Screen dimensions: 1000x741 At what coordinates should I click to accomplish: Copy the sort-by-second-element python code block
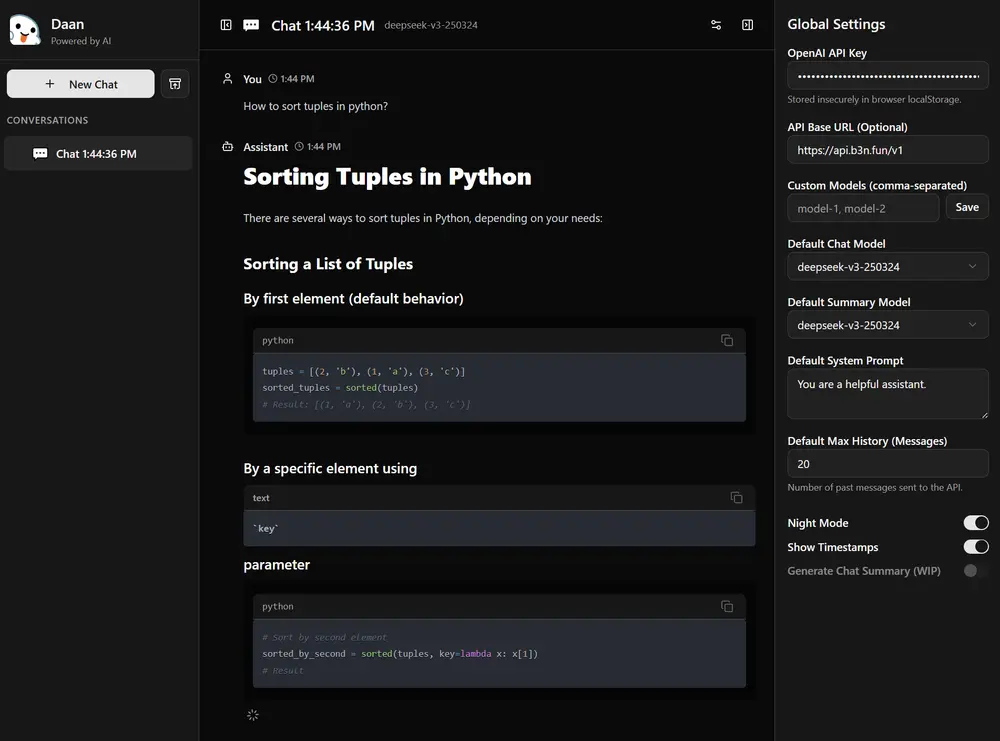click(727, 606)
